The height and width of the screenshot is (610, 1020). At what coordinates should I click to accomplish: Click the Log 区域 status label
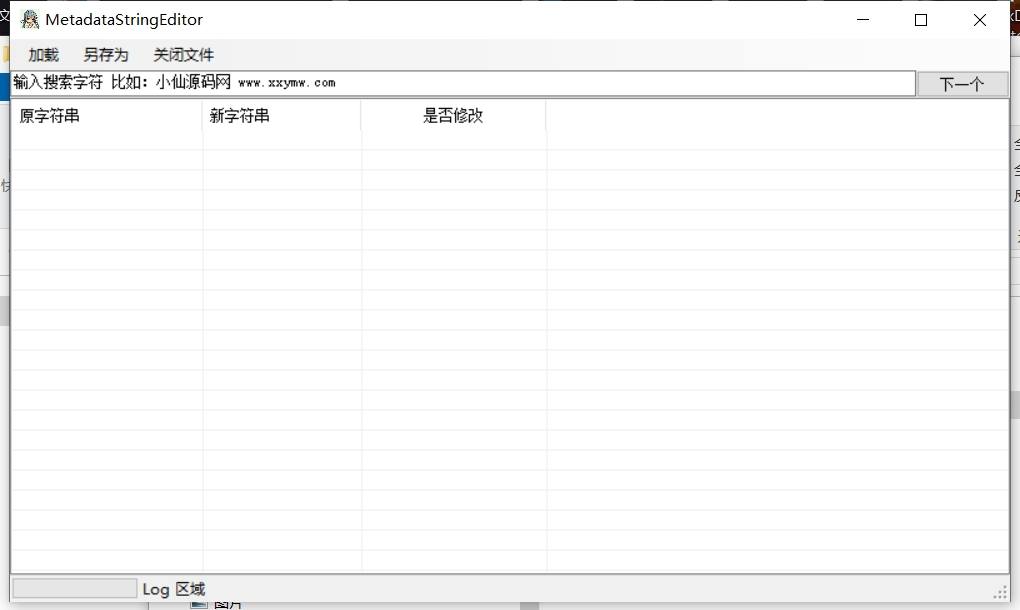[174, 589]
